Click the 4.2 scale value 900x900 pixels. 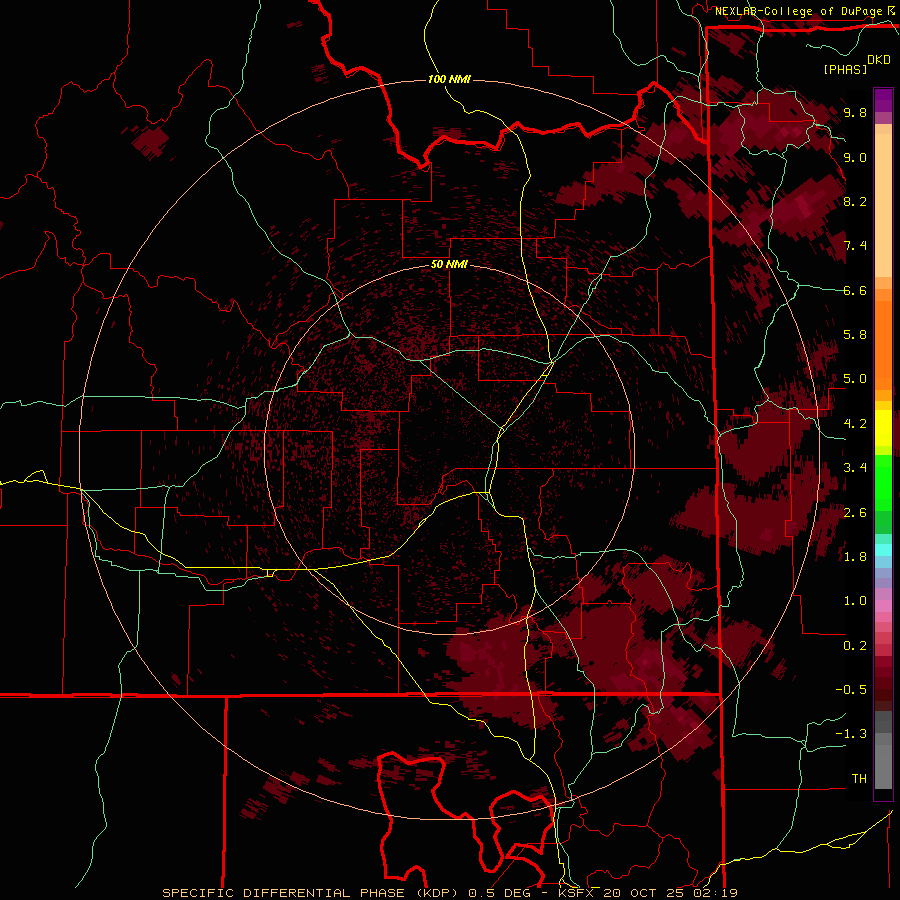click(855, 424)
